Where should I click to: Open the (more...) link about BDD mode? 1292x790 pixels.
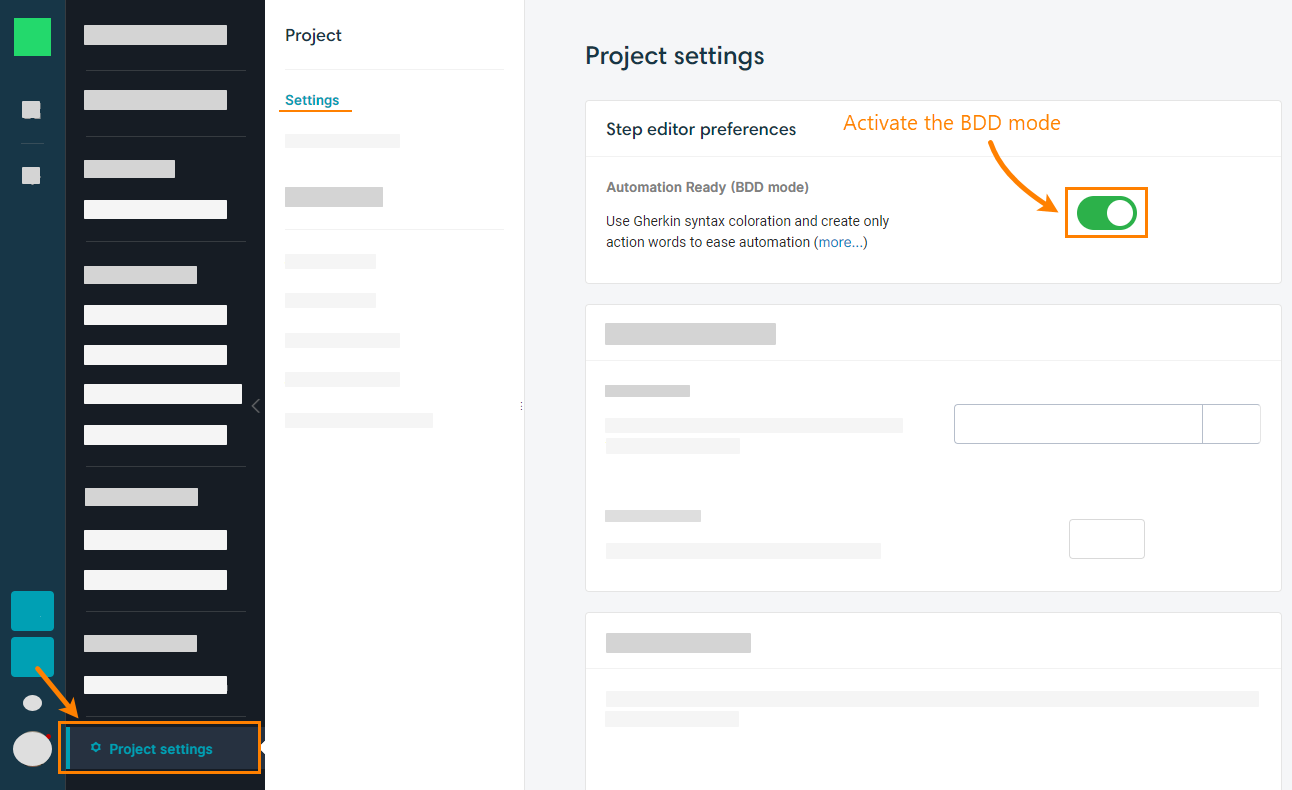[x=841, y=242]
